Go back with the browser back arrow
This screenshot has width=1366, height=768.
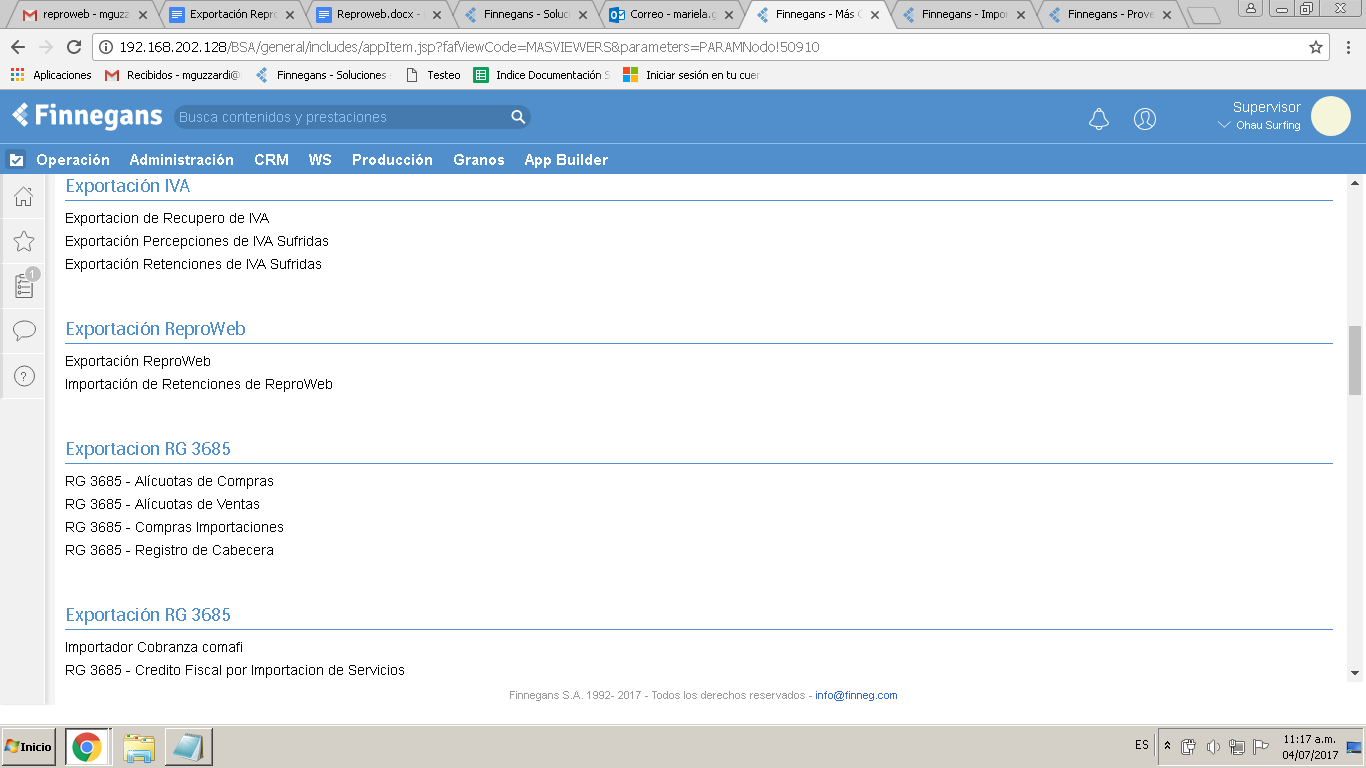tap(18, 47)
